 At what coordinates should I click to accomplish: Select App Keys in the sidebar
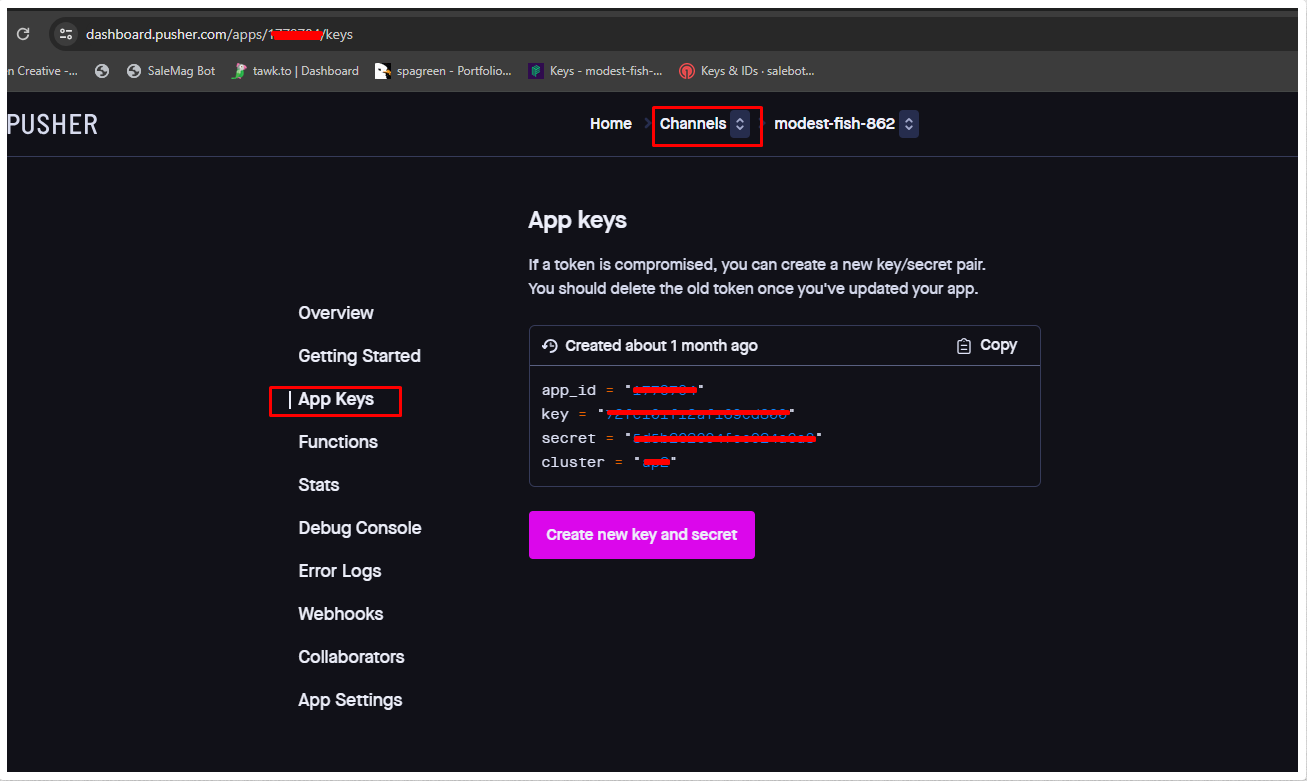336,399
